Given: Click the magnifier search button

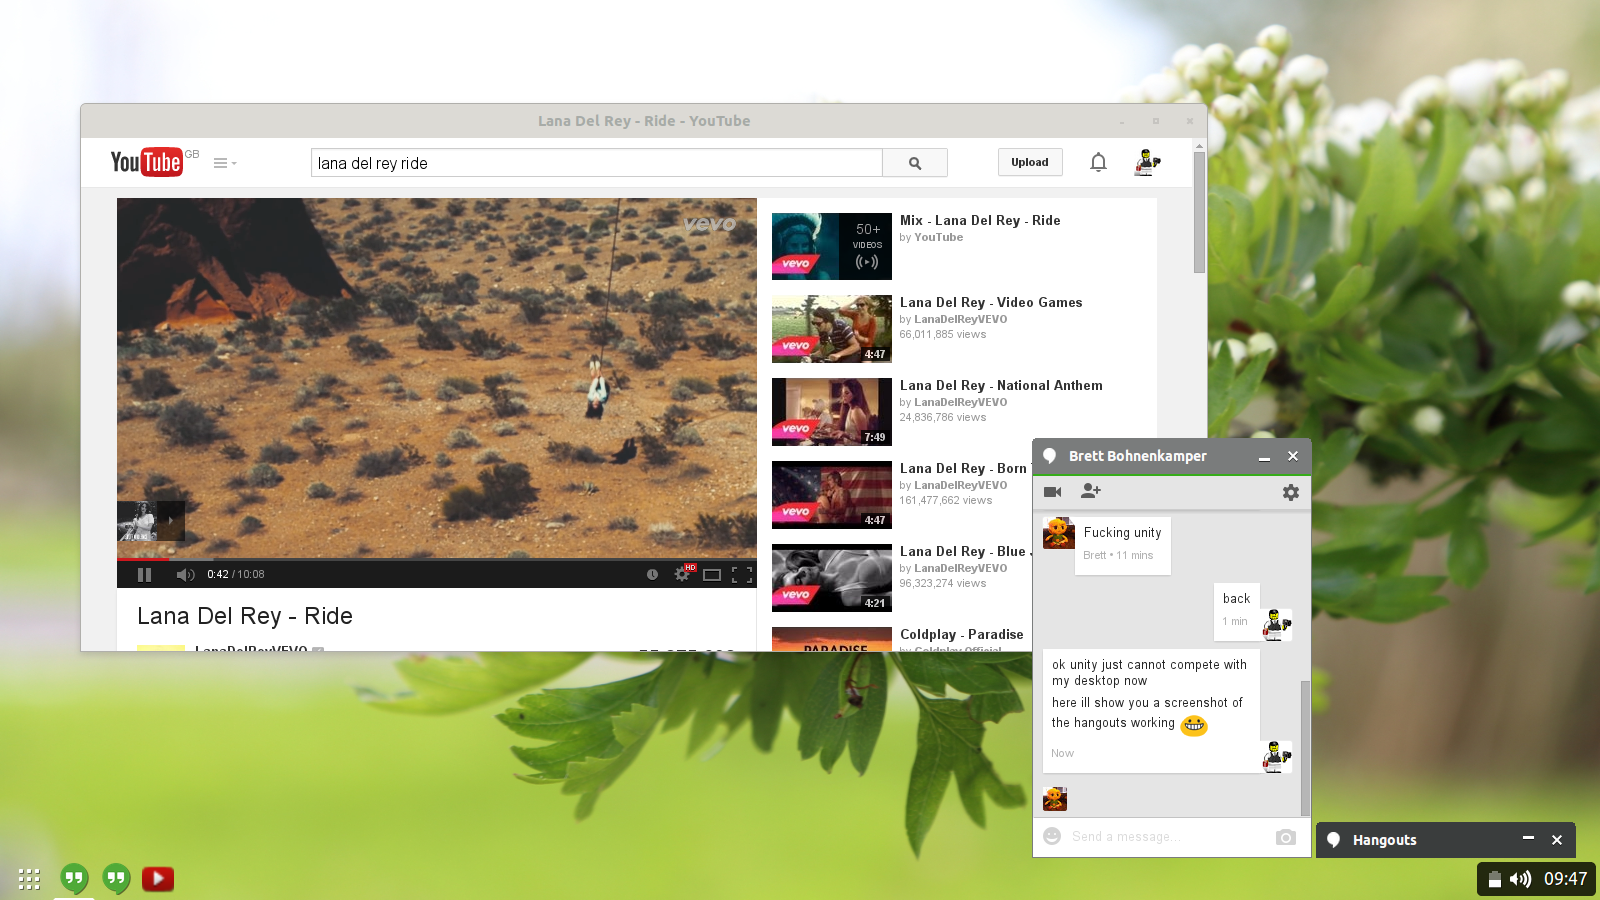Looking at the screenshot, I should coord(915,163).
